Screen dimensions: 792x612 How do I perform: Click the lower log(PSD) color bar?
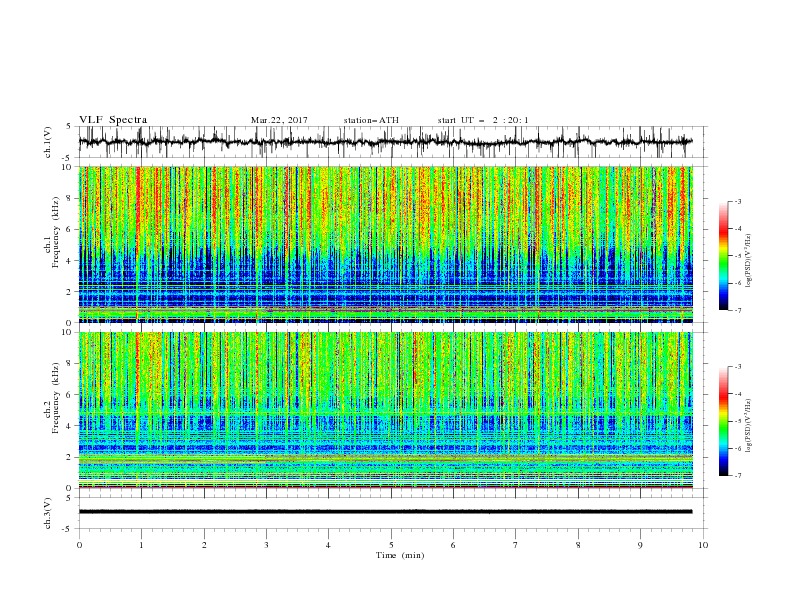click(x=723, y=421)
